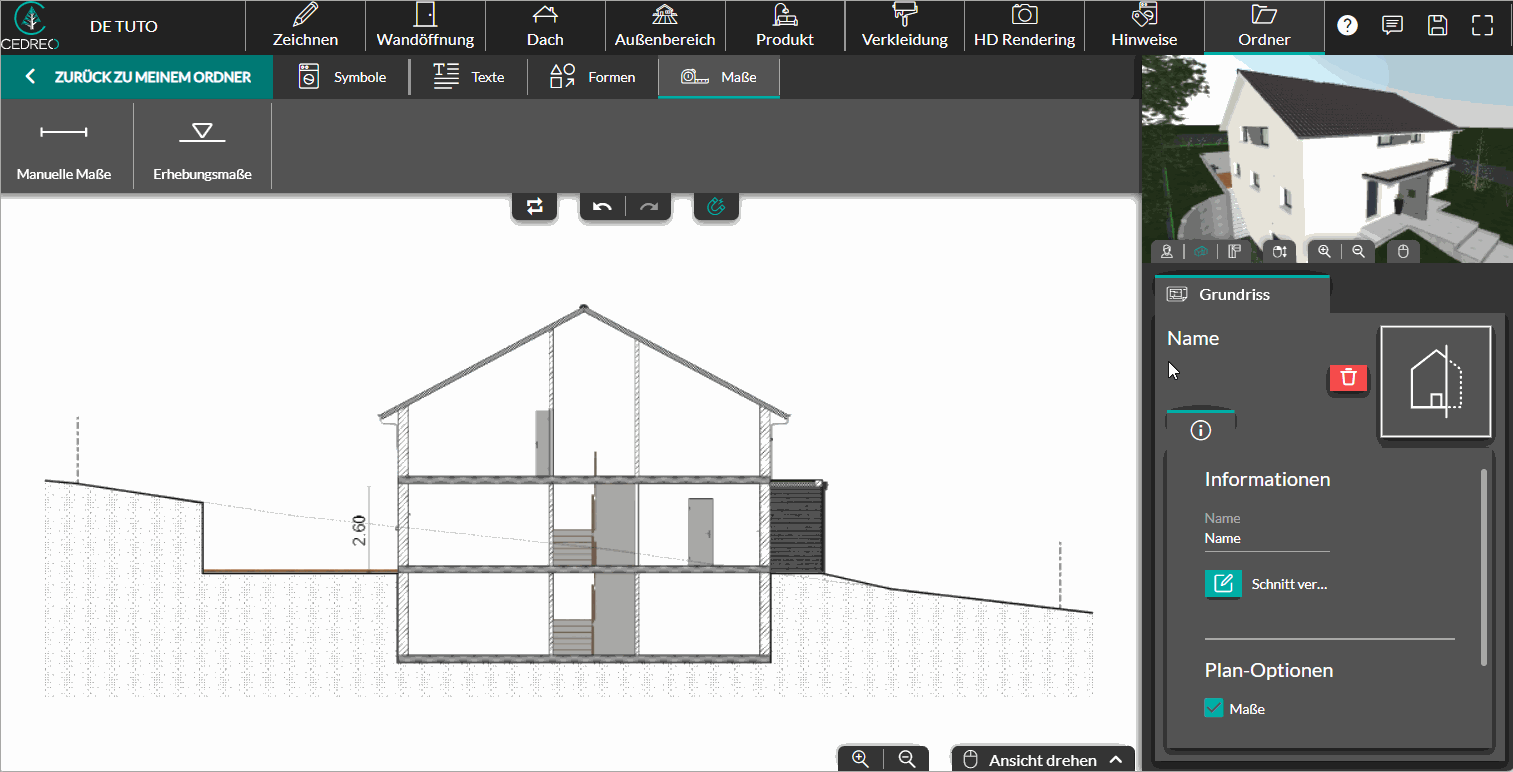Undo the last action
The image size is (1513, 772).
coord(602,206)
